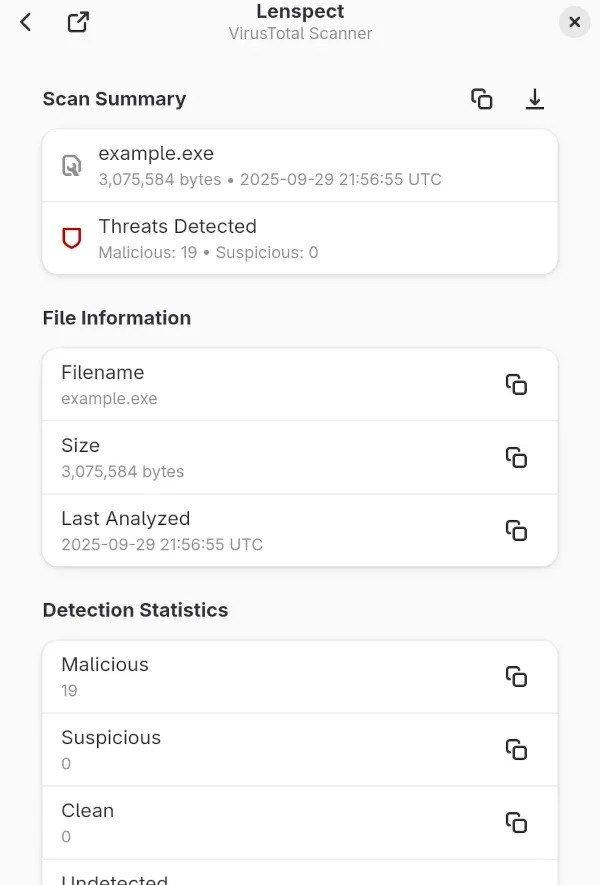Copy the Undetected statistic

click(517, 880)
